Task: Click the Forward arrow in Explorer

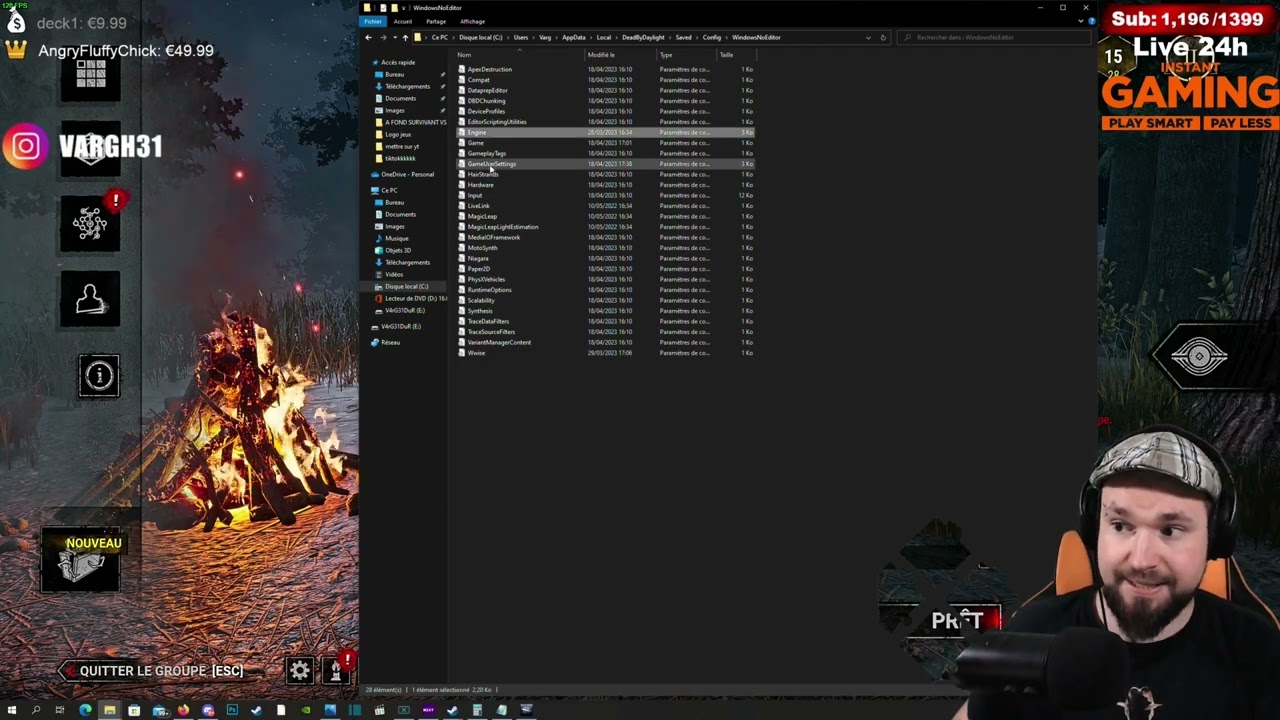Action: pos(382,37)
